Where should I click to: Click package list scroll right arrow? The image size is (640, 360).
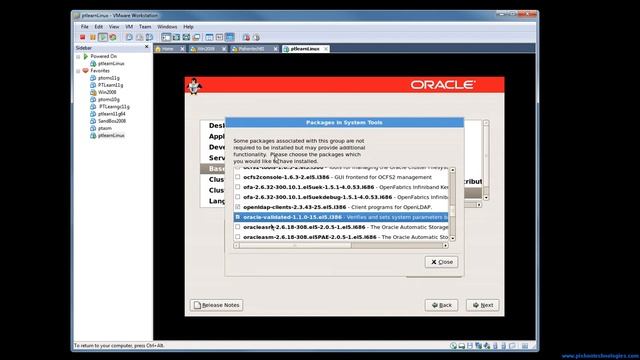pyautogui.click(x=445, y=245)
